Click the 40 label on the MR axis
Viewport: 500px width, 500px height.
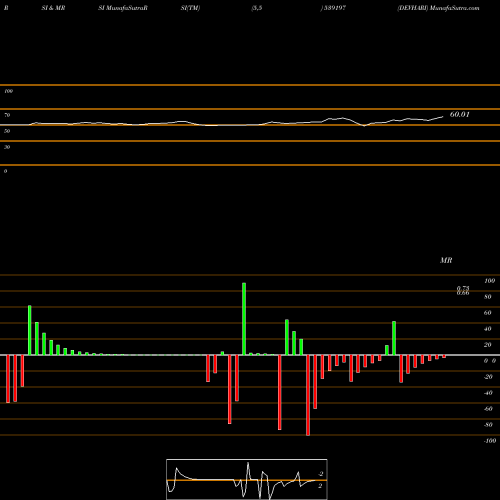click(488, 329)
